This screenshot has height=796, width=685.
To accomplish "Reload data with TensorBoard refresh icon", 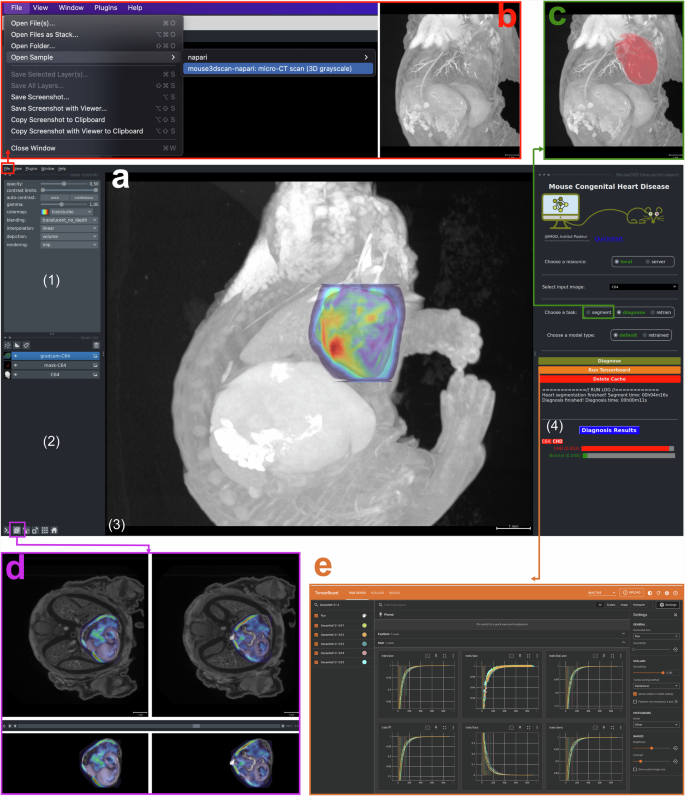I will click(x=659, y=592).
